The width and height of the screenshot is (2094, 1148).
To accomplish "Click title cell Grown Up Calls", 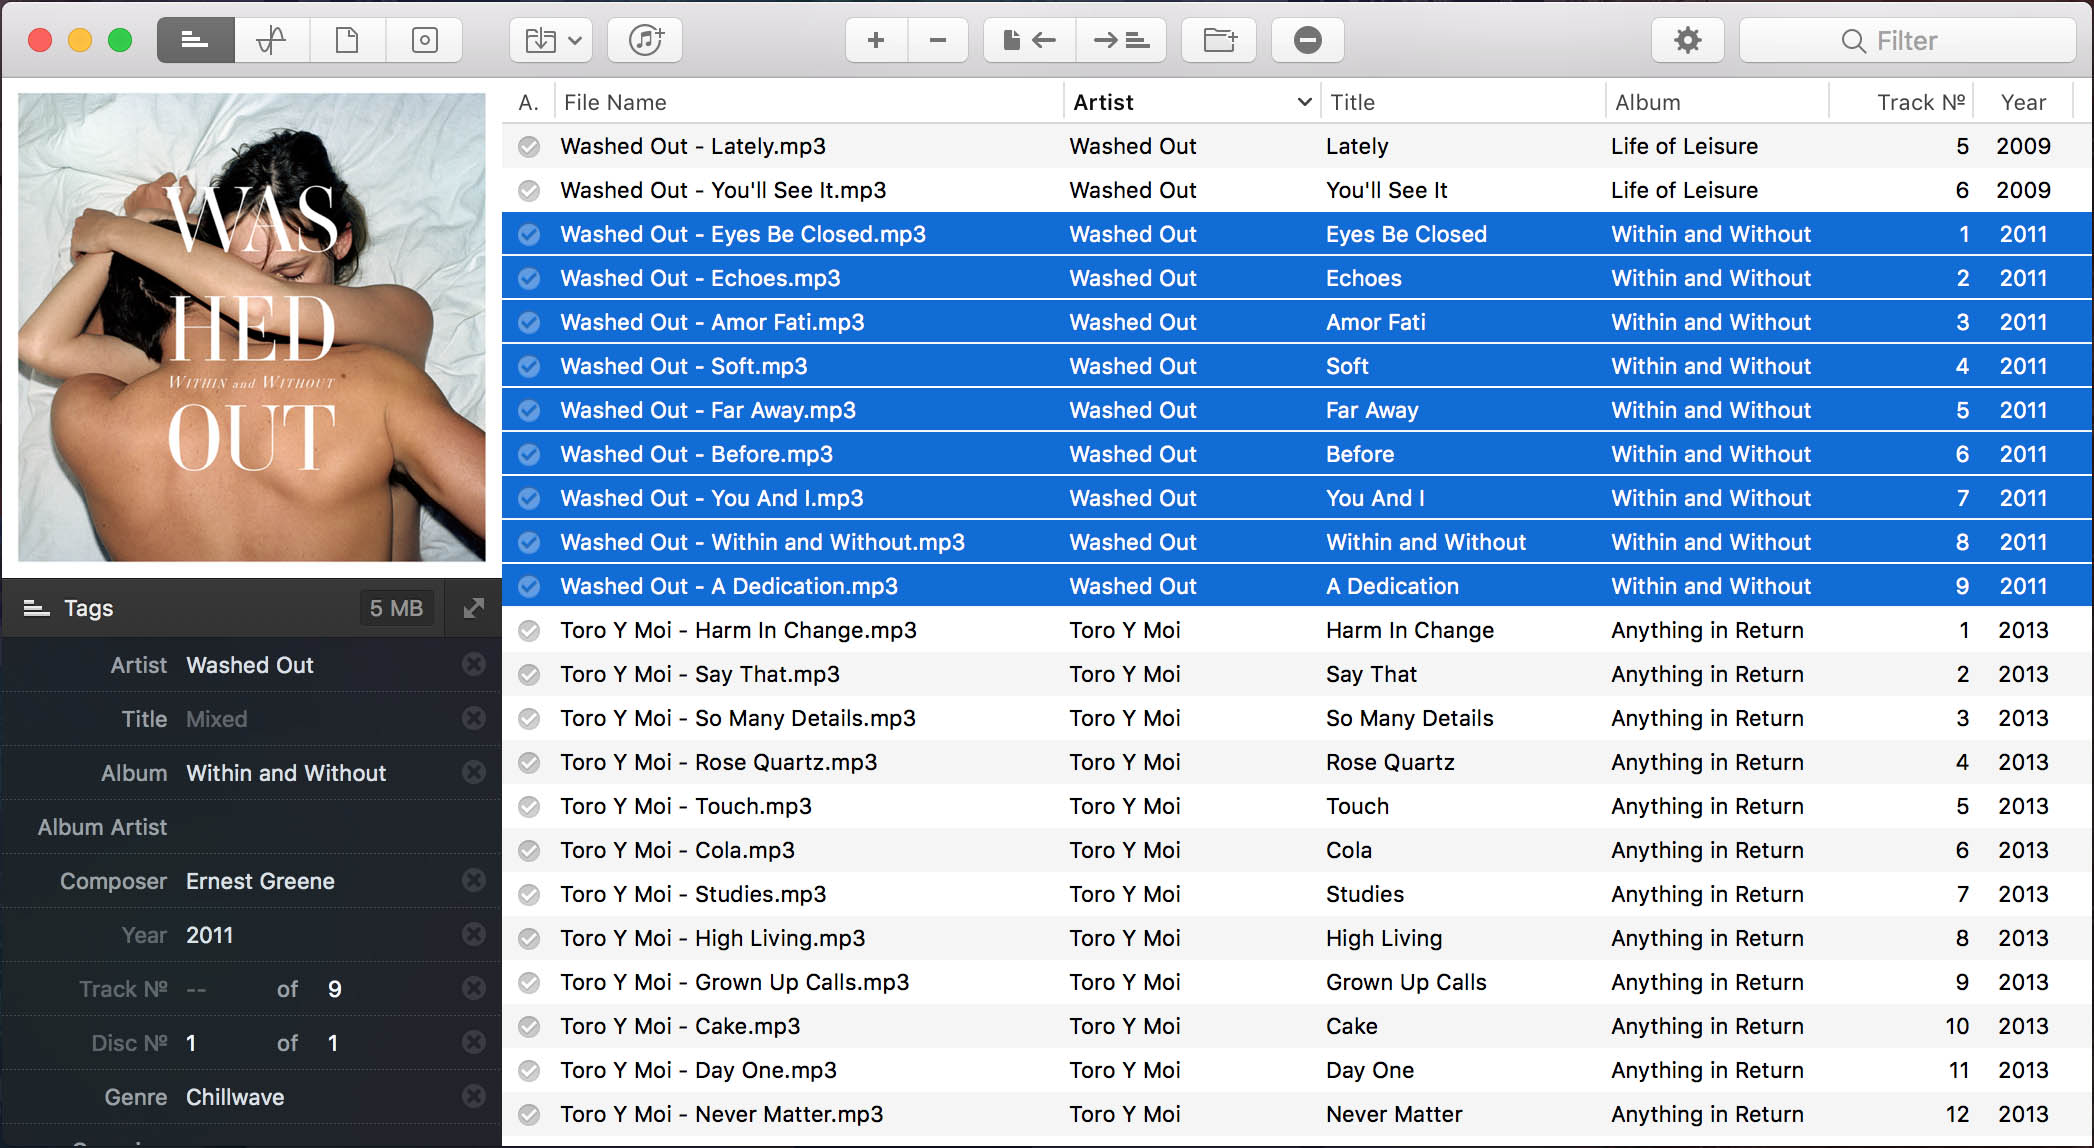I will [1406, 982].
